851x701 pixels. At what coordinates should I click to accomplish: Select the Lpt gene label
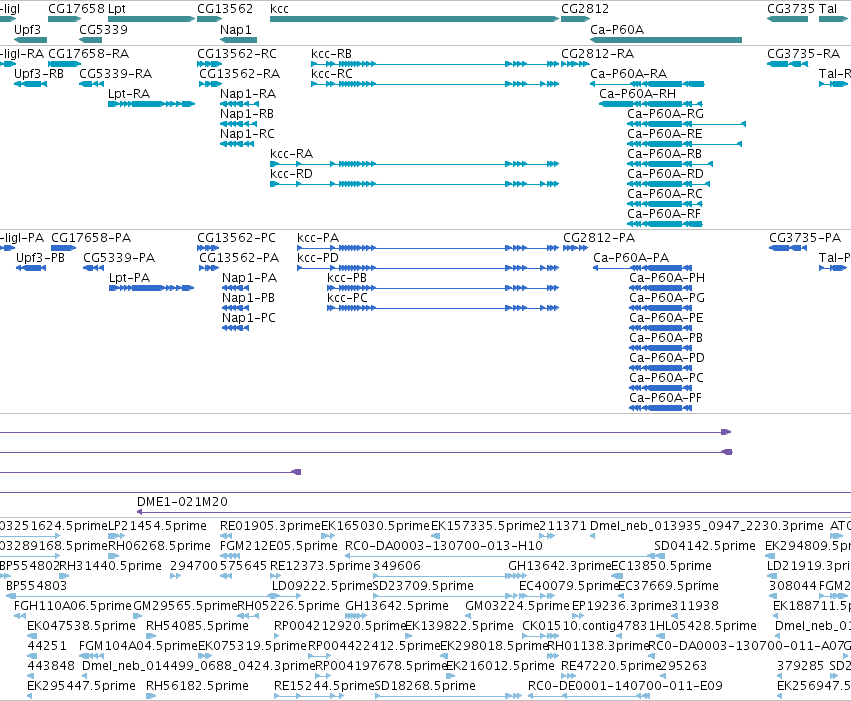pyautogui.click(x=117, y=9)
